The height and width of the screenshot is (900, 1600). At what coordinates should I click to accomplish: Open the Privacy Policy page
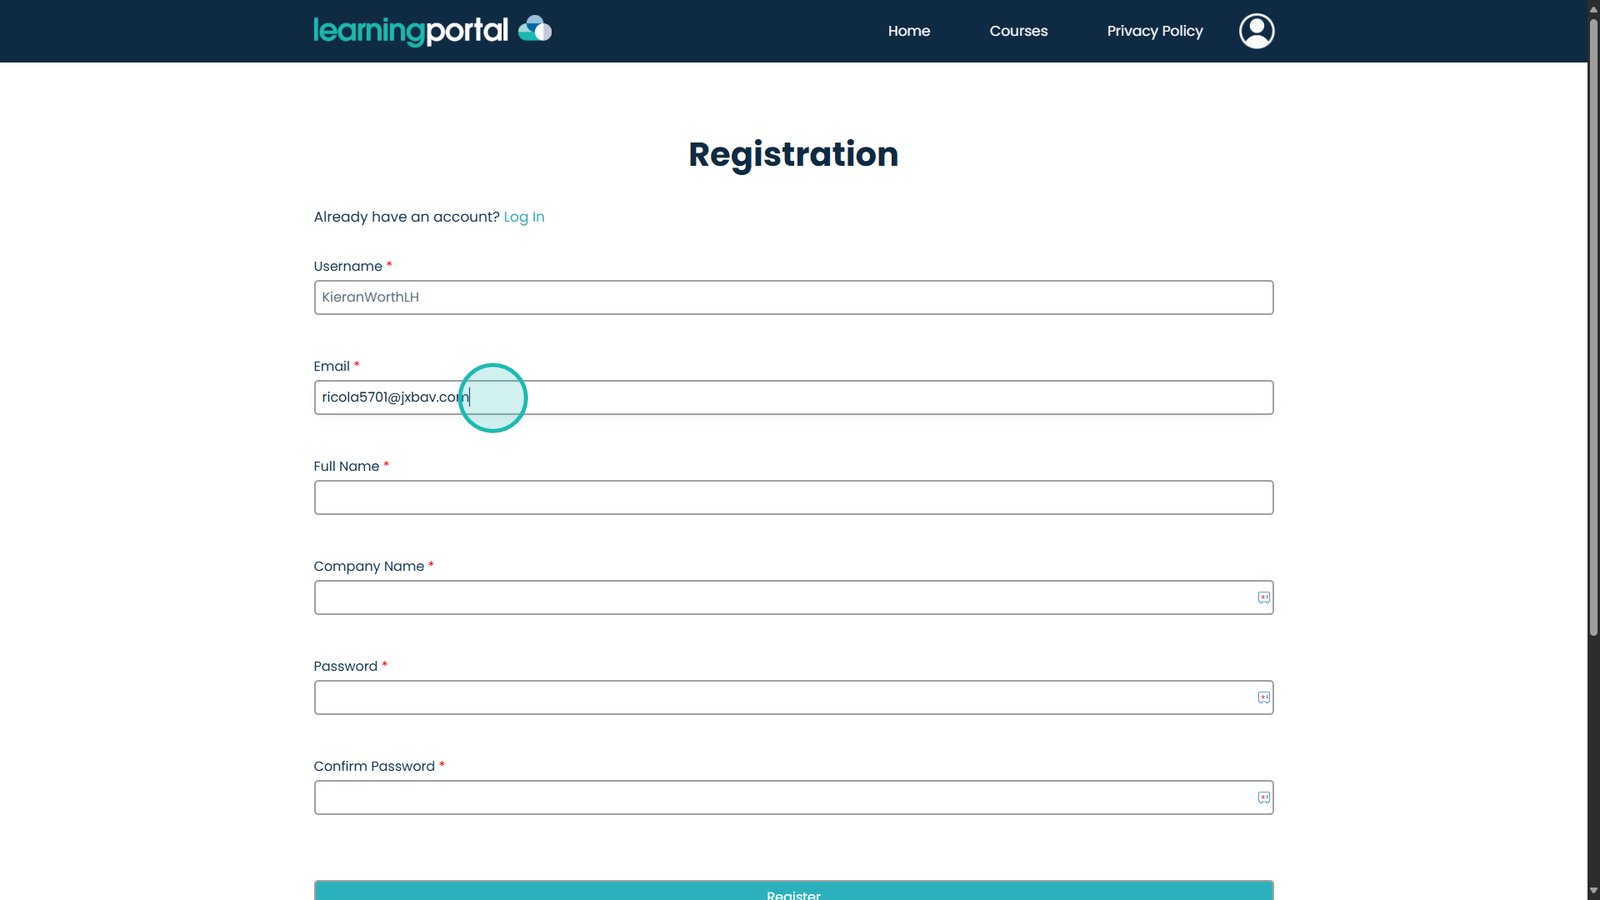tap(1155, 31)
